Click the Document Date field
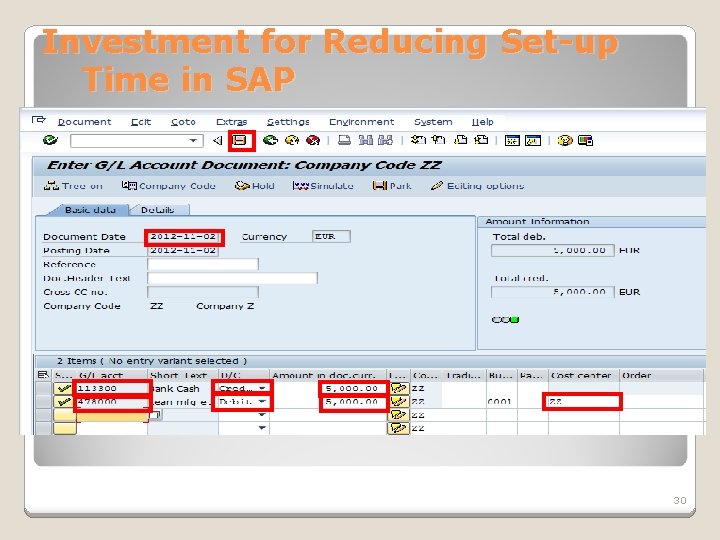 184,236
